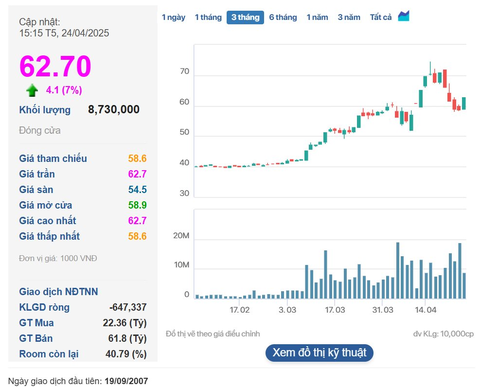480x387 pixels.
Task: Select the 1 tháng time range
Action: pos(208,17)
